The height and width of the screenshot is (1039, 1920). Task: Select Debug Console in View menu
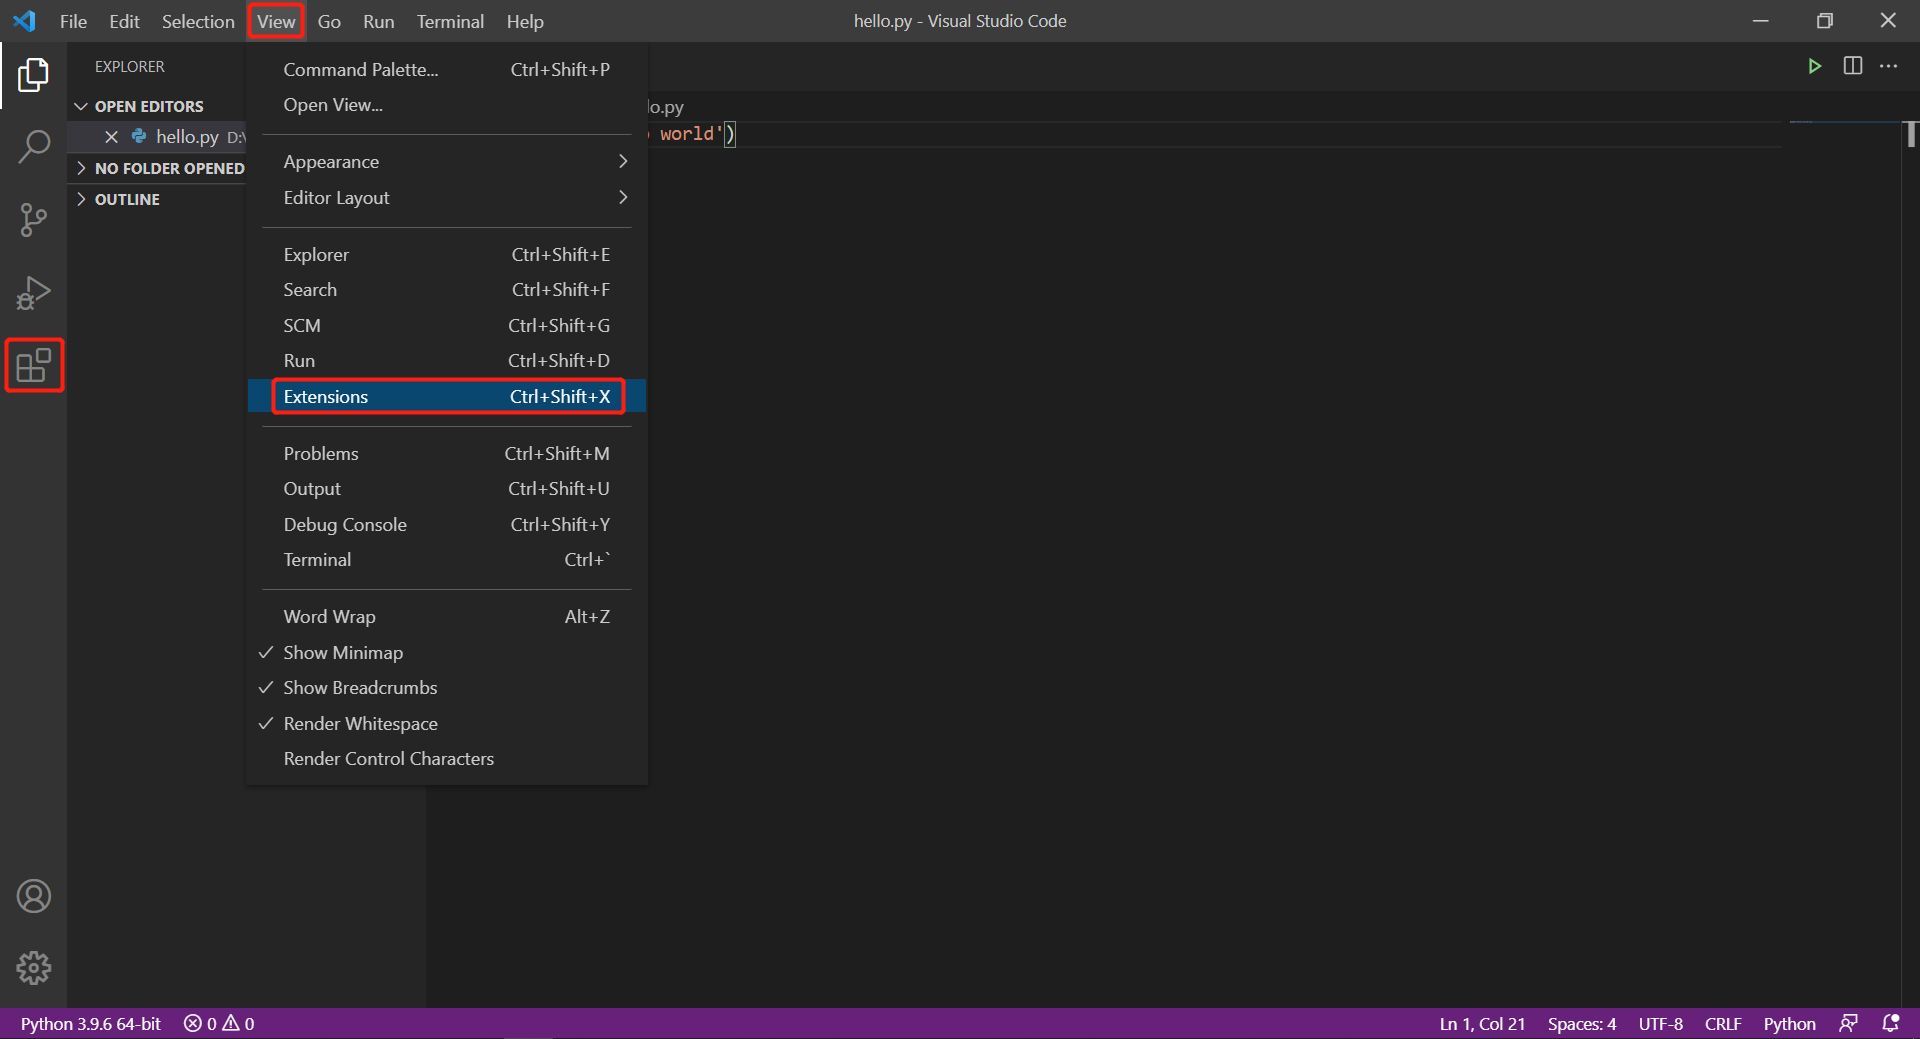pos(447,525)
